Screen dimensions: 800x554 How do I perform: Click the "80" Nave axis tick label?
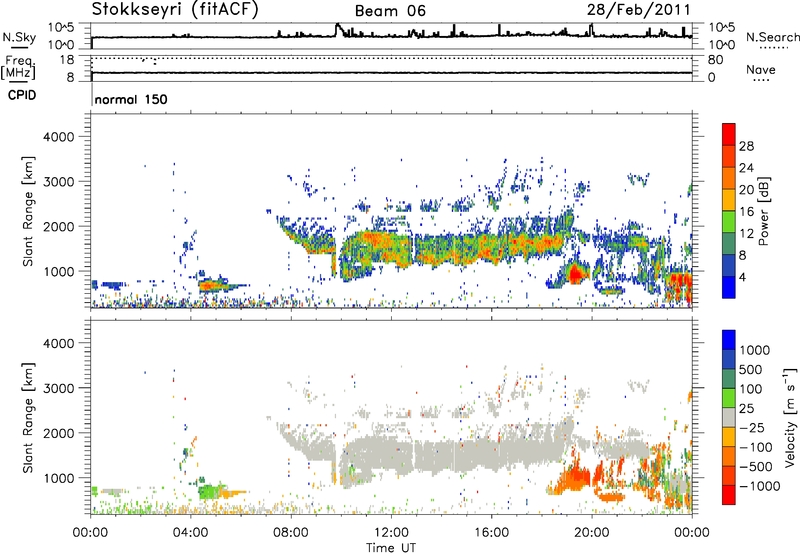716,60
